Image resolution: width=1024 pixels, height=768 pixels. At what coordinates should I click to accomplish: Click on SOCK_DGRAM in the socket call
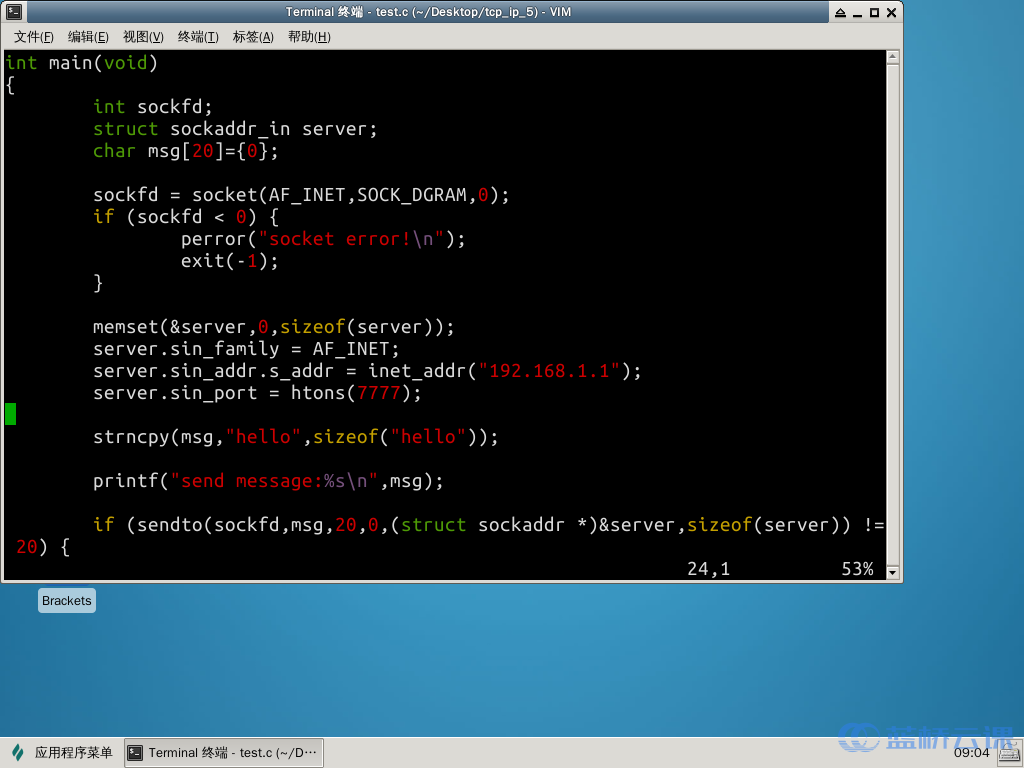click(411, 195)
